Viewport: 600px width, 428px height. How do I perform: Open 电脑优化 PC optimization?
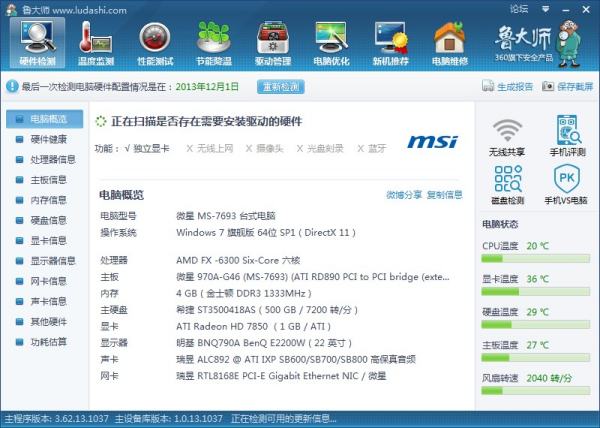(331, 43)
